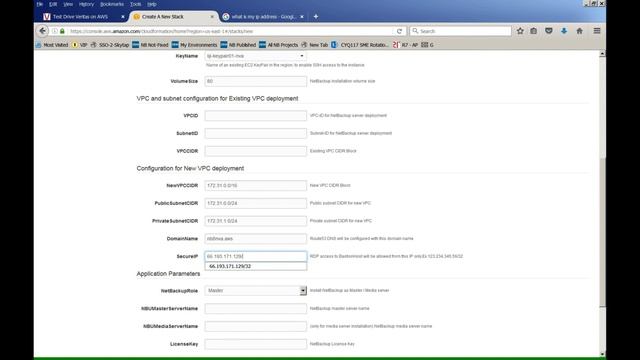Go back with the browser back arrow

(42, 31)
